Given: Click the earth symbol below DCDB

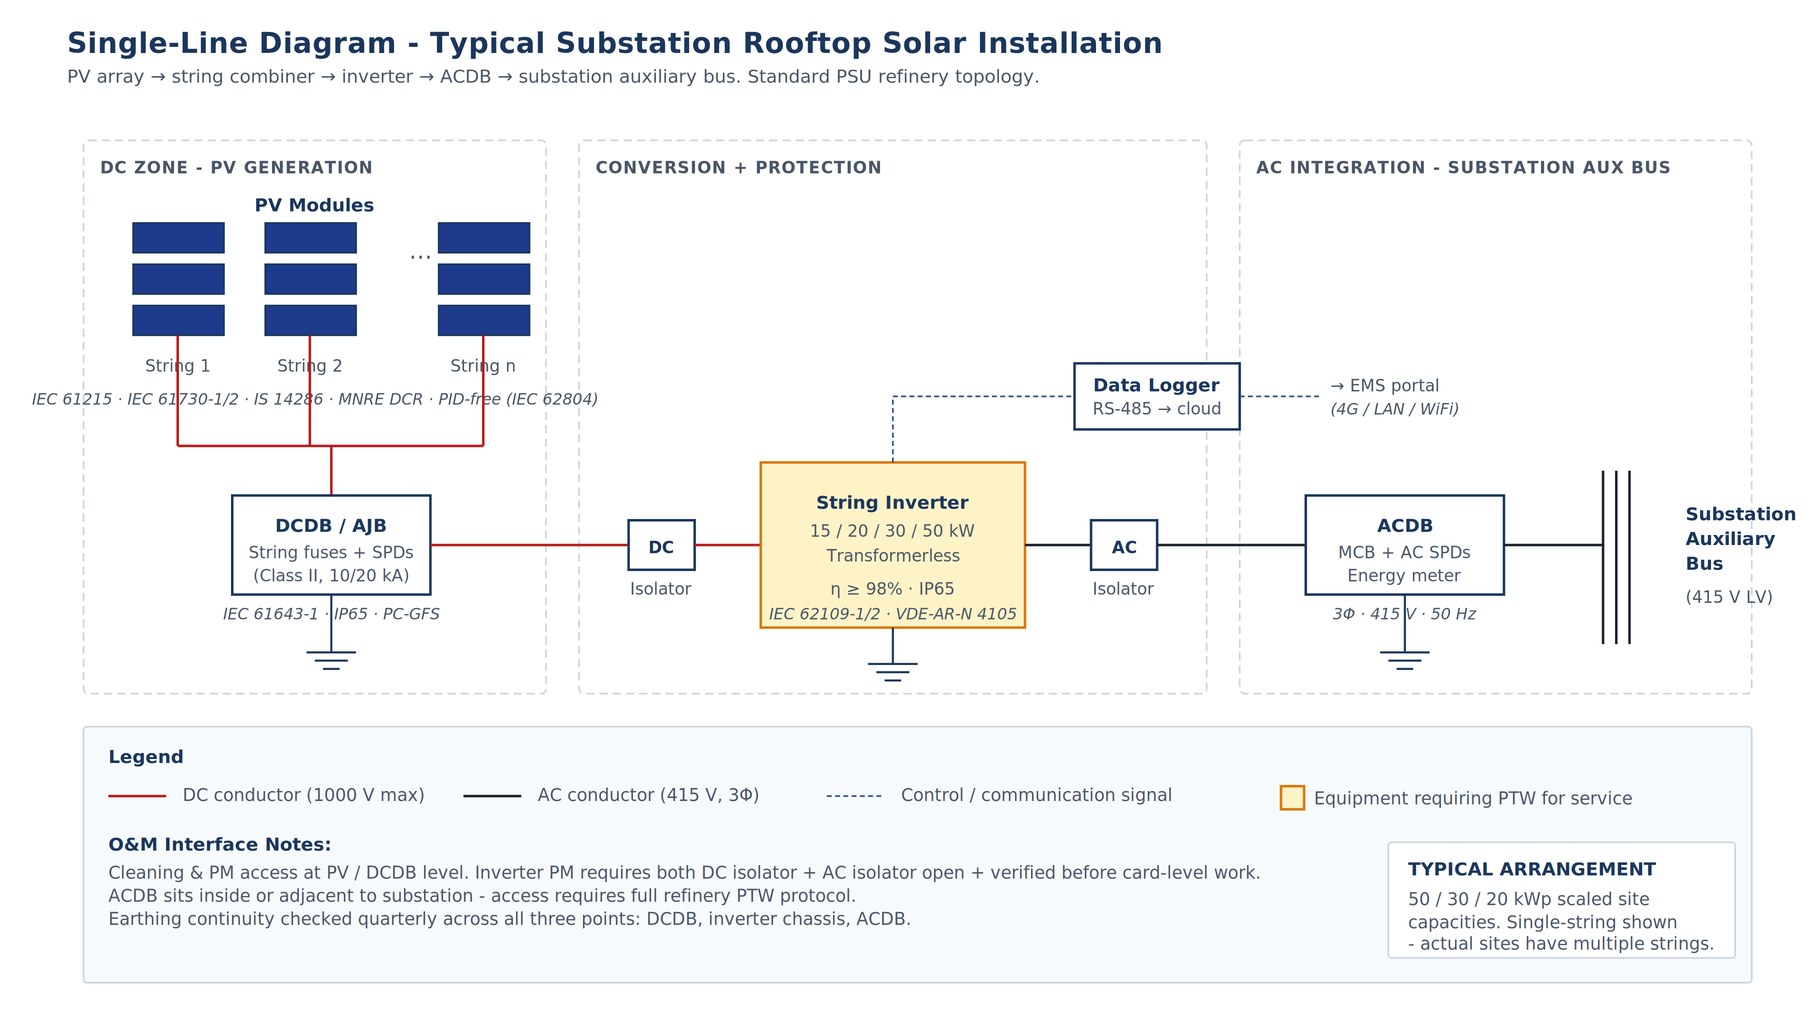Looking at the screenshot, I should point(331,660).
